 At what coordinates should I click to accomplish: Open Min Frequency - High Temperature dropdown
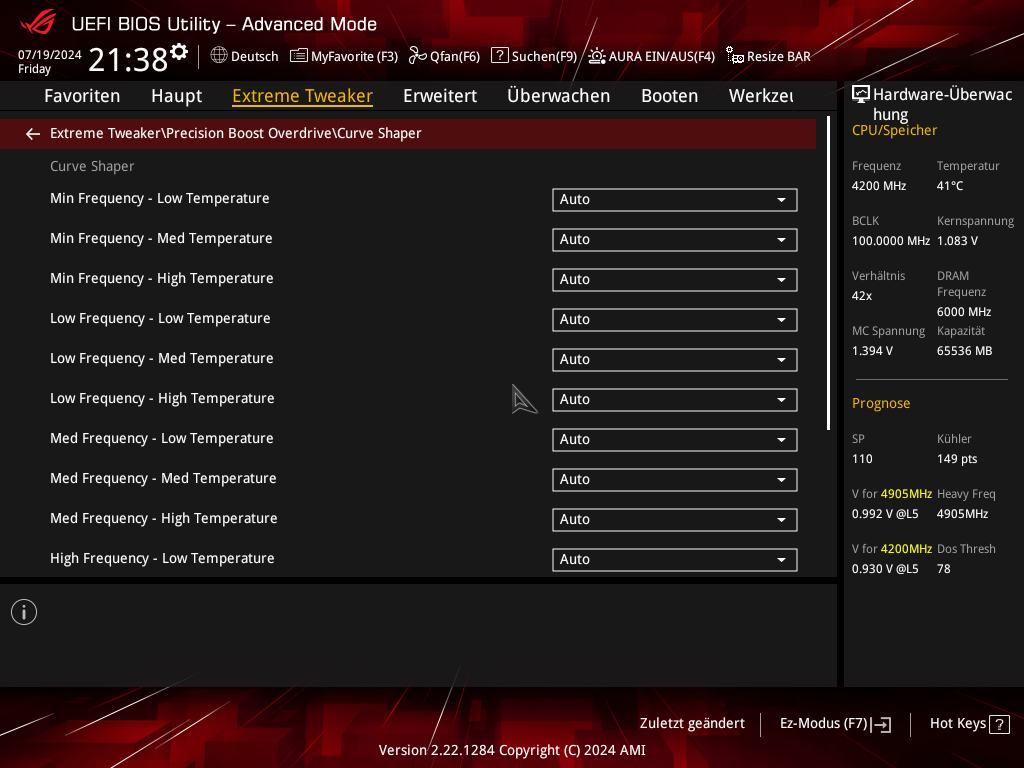coord(675,280)
